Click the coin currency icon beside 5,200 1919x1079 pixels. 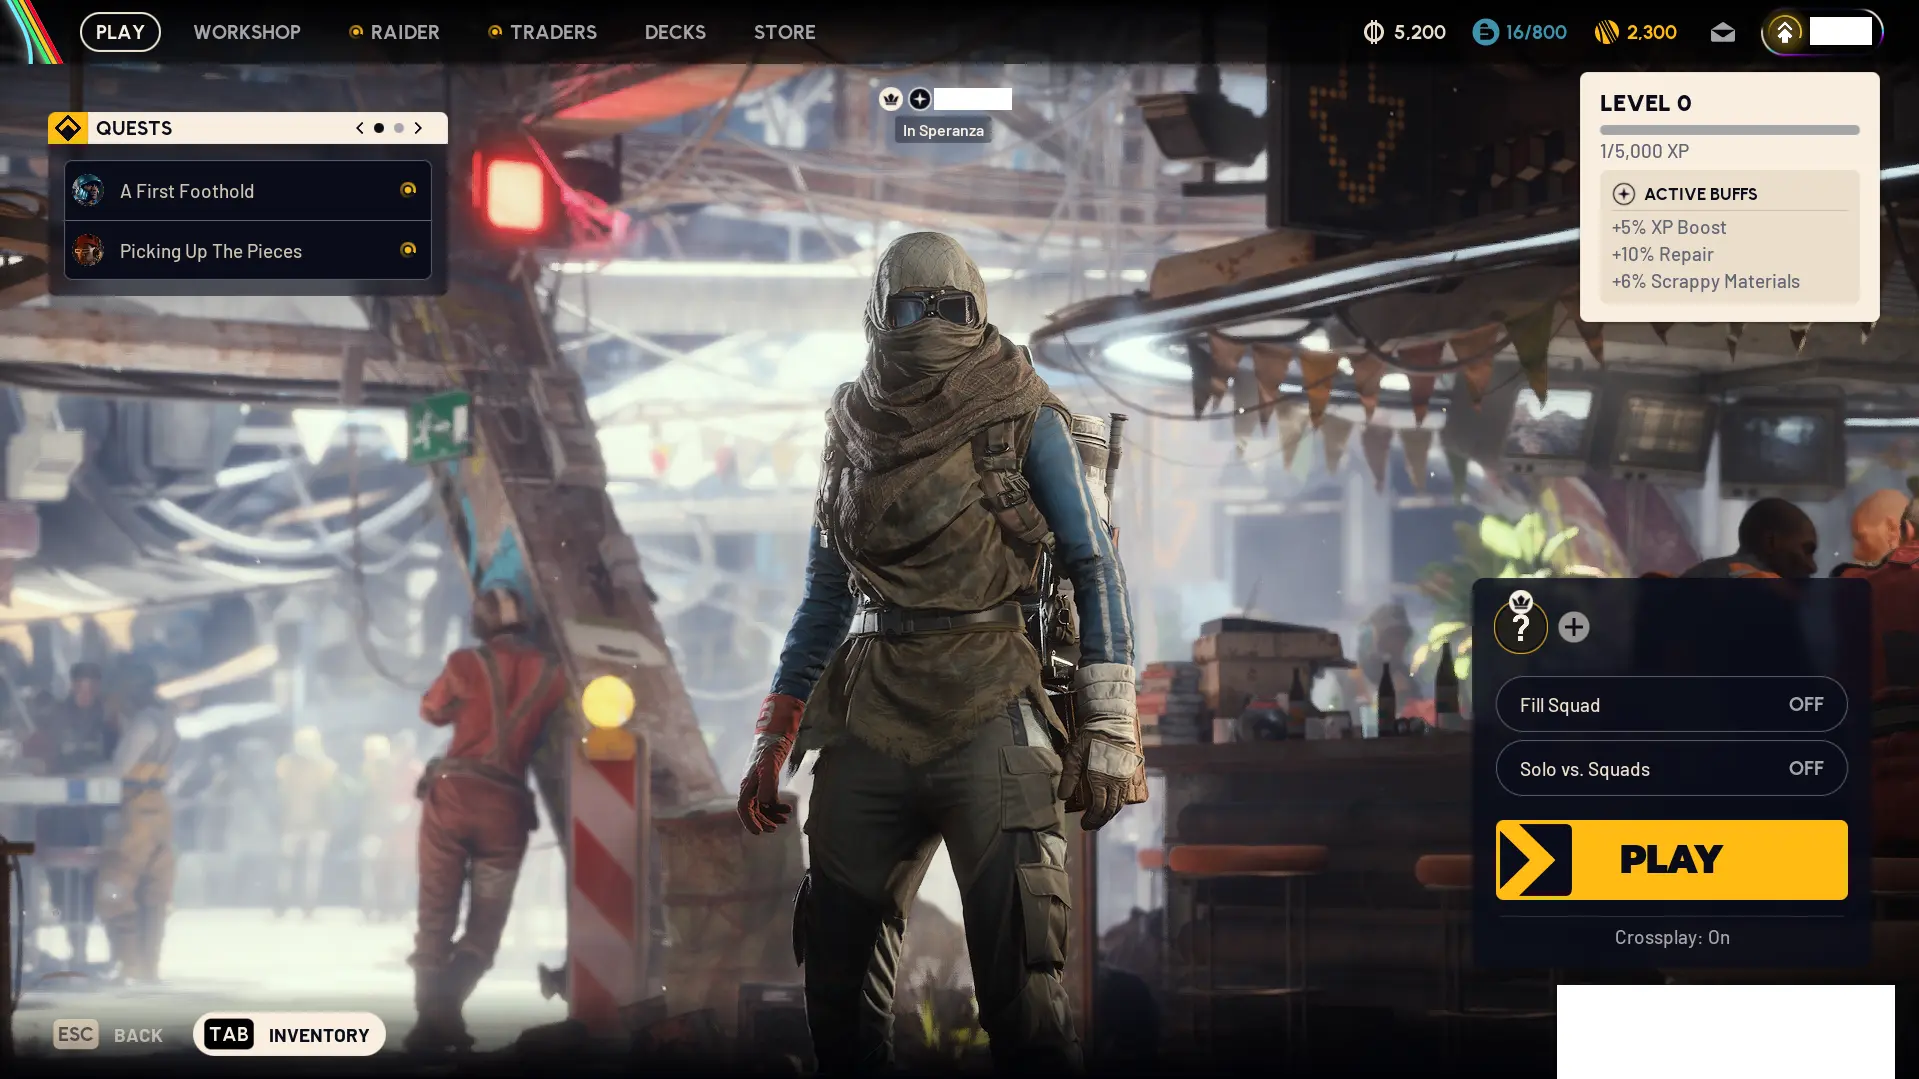(1374, 32)
